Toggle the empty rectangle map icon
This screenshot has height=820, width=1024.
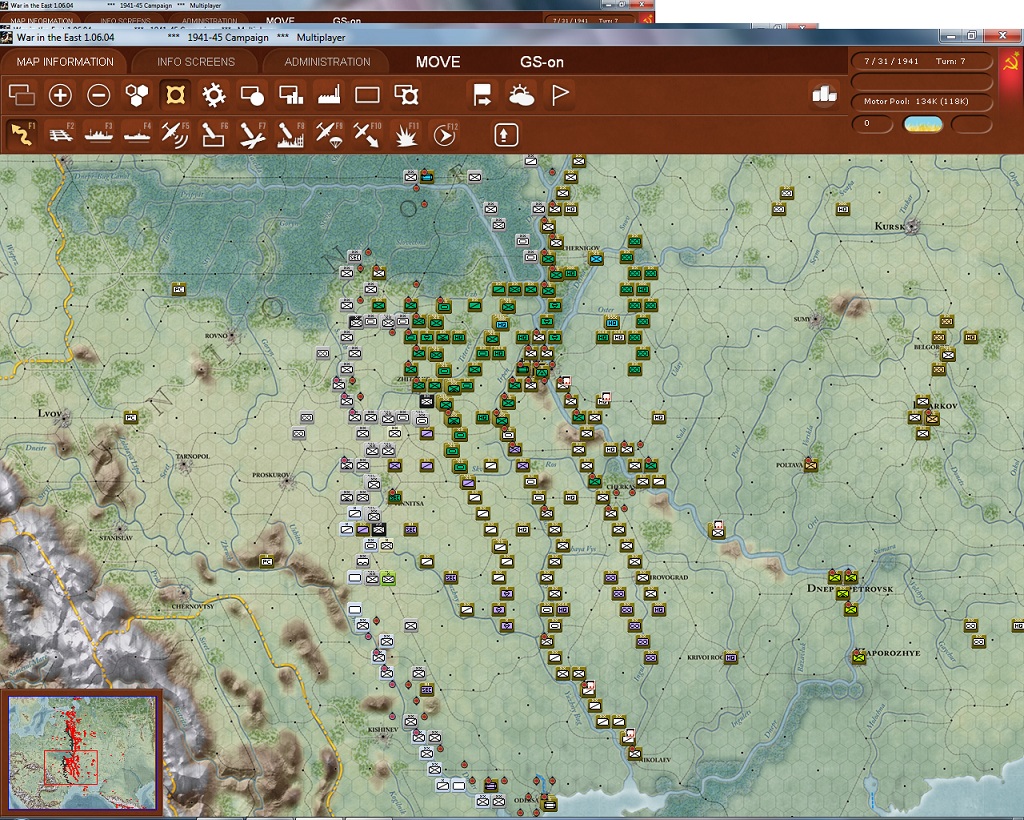pyautogui.click(x=367, y=95)
